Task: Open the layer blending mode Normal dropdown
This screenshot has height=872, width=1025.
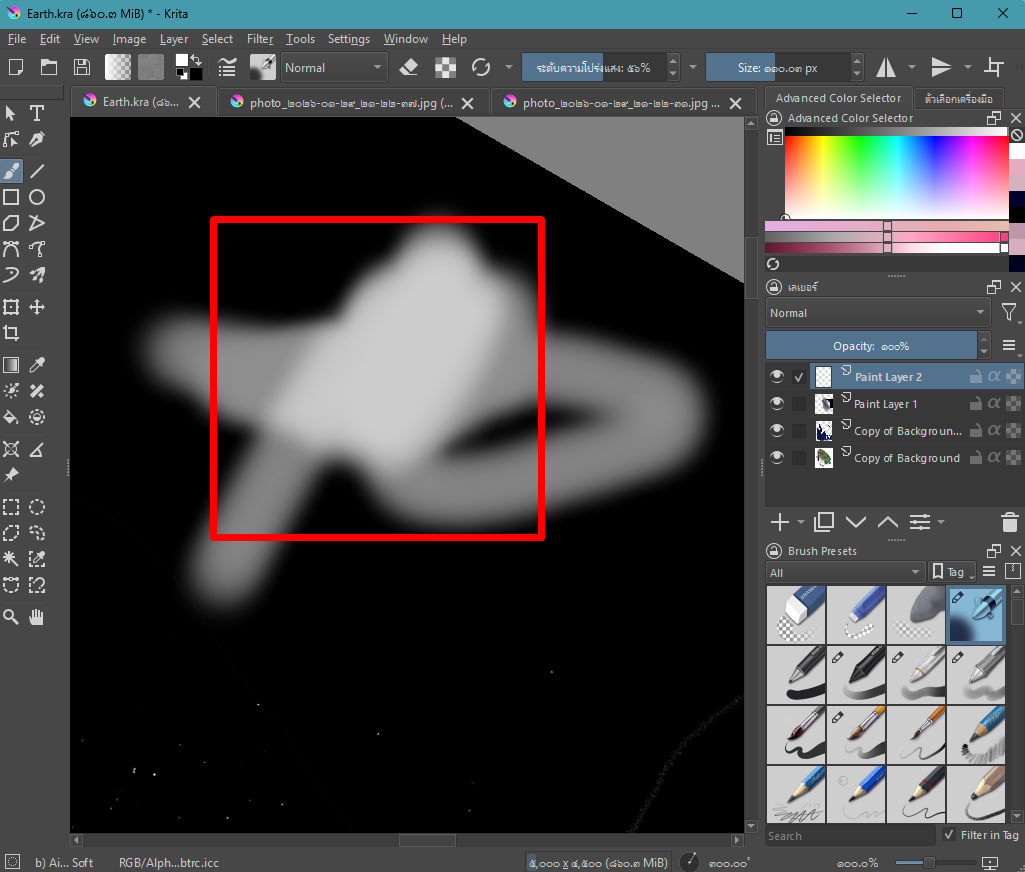Action: point(877,313)
